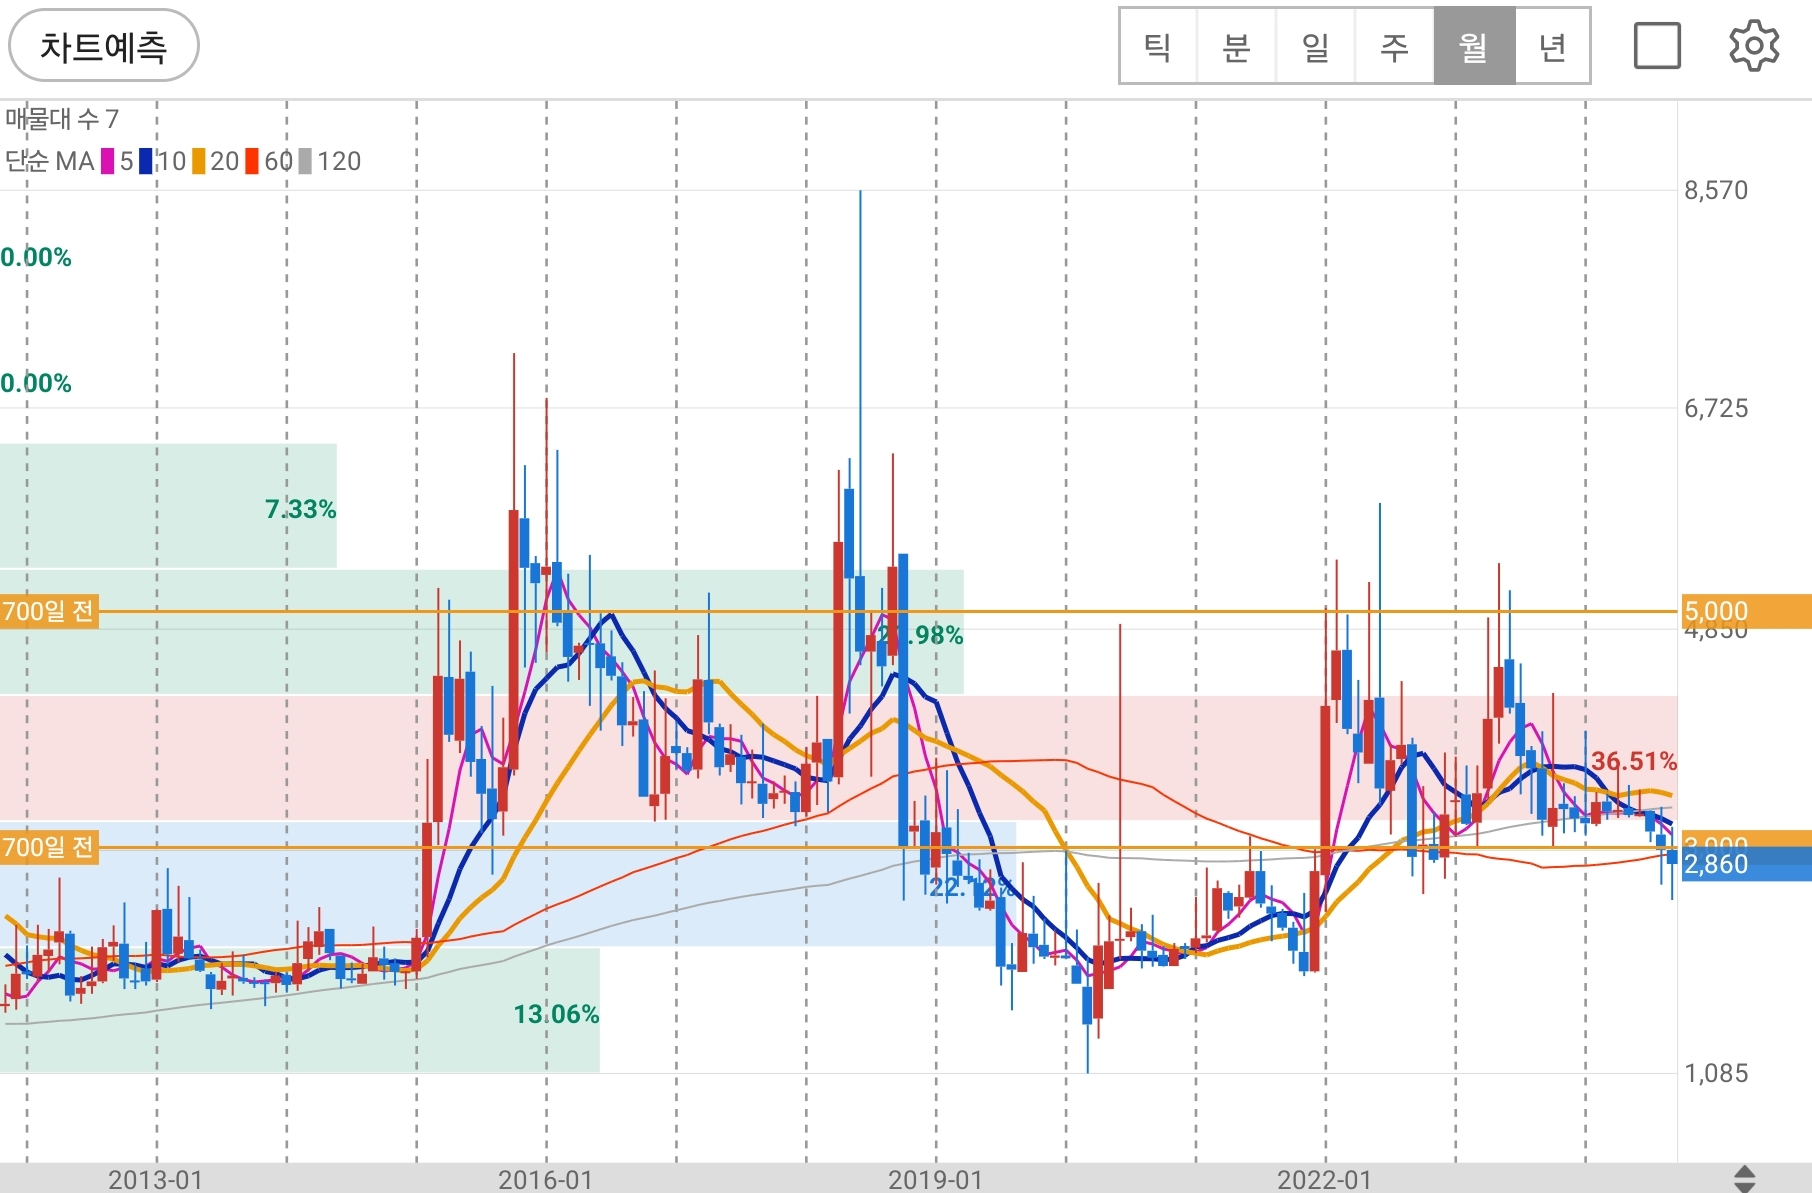Image resolution: width=1812 pixels, height=1193 pixels.
Task: Select the lower 700일 전 line label
Action: 49,848
